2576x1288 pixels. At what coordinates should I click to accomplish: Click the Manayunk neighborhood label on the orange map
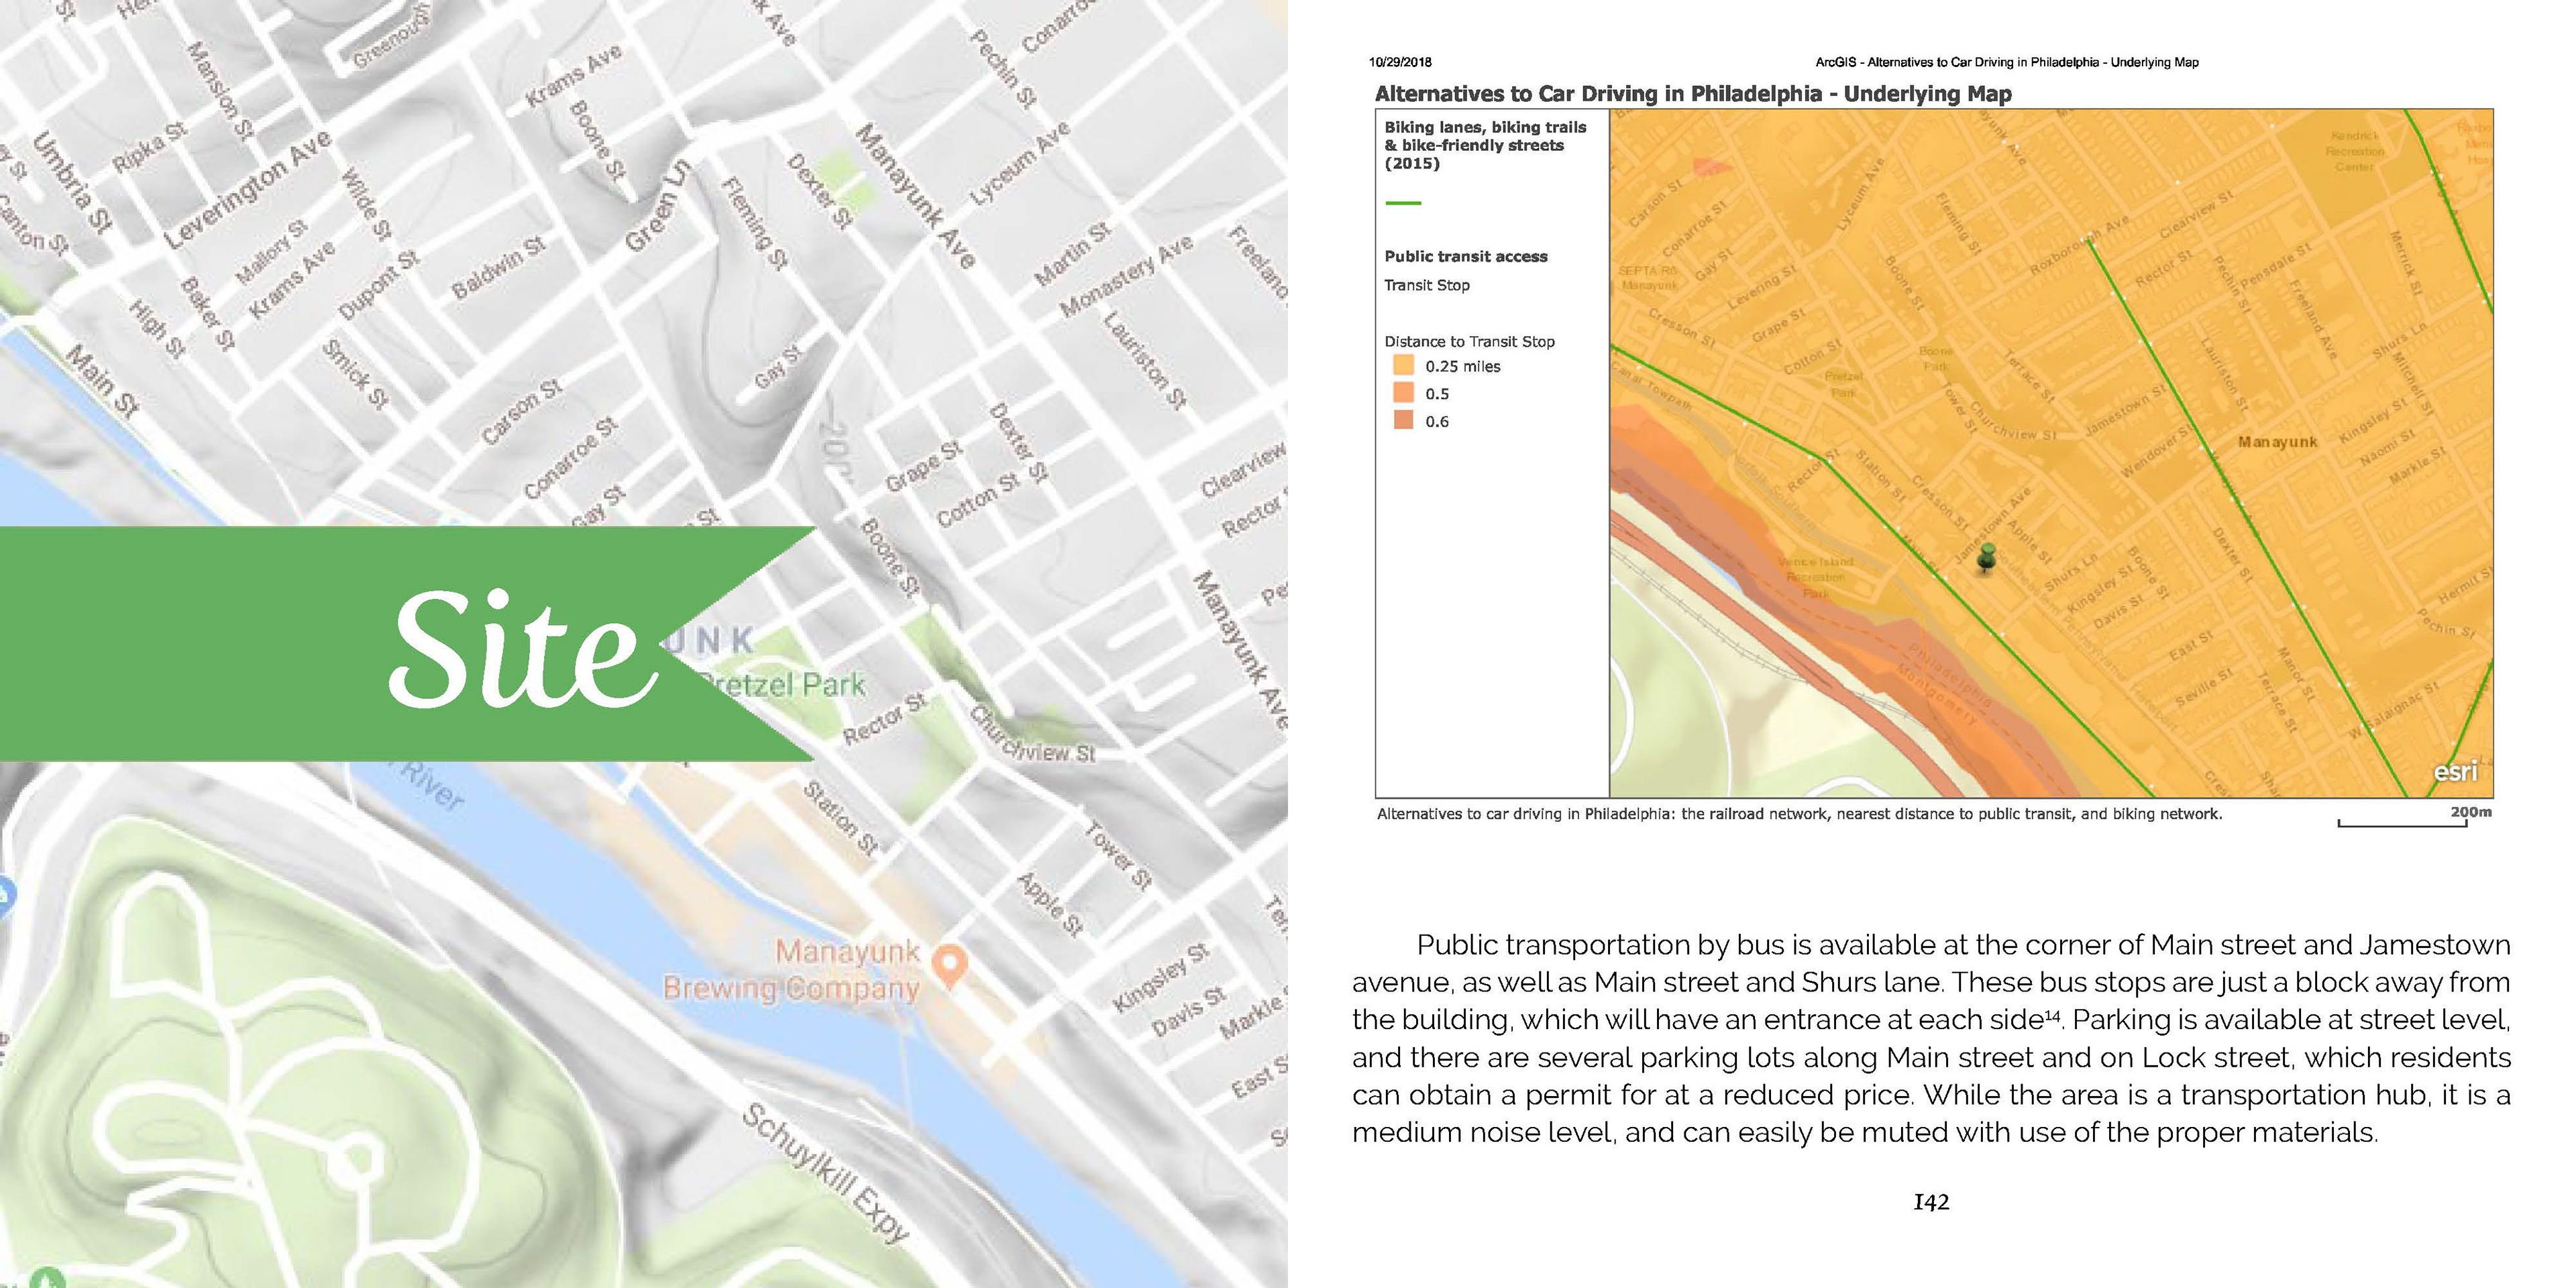2277,442
